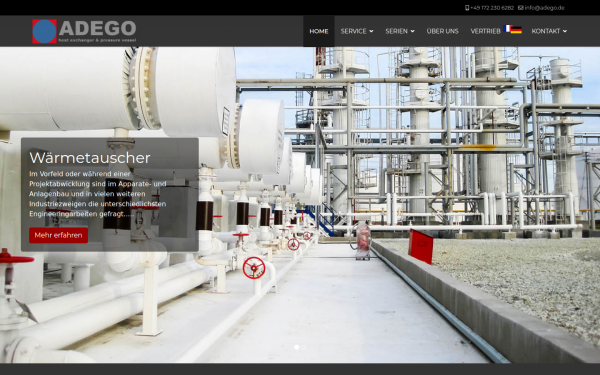Call phone number +49 172 230 6282

492,8
